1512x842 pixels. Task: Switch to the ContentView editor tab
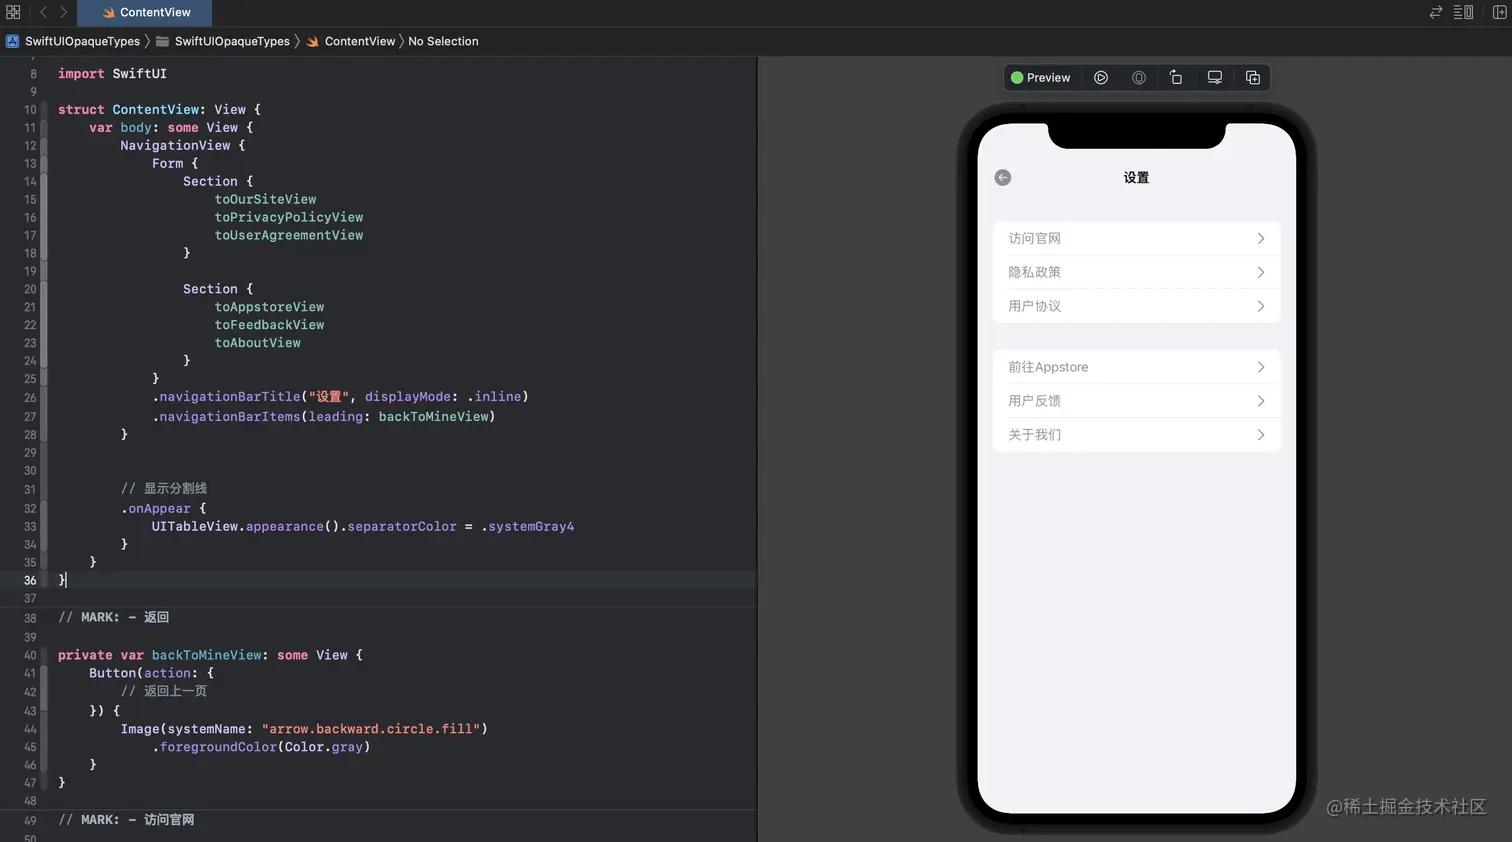(145, 13)
